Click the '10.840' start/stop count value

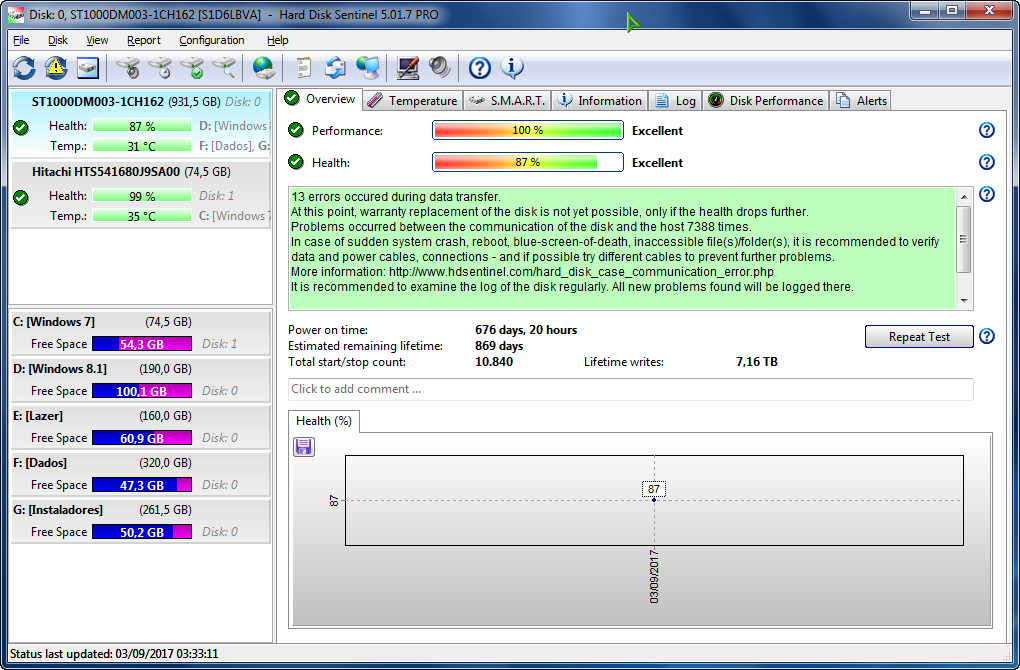tap(494, 362)
